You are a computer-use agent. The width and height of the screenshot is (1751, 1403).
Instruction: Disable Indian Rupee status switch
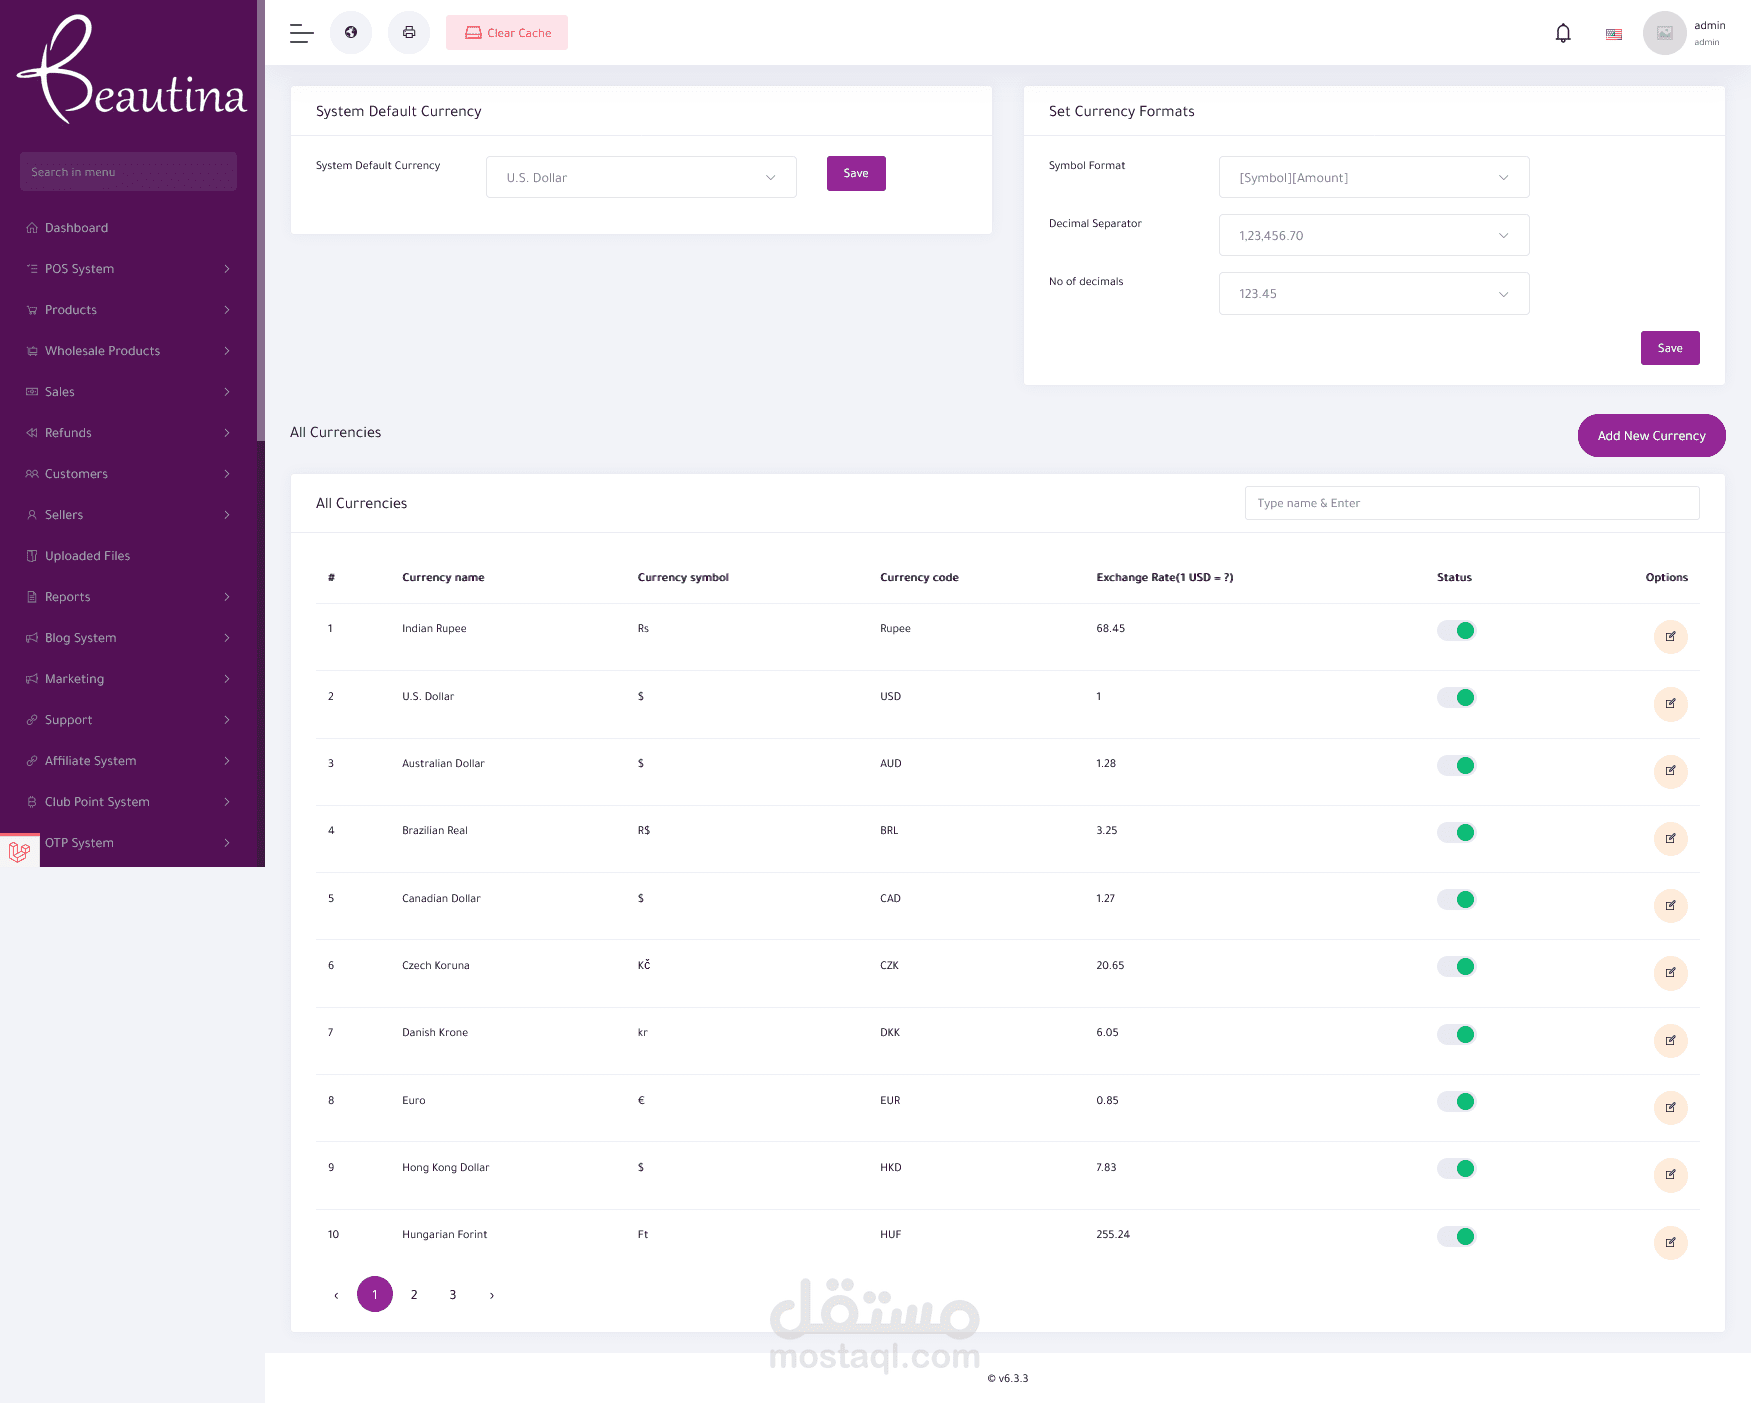coord(1456,630)
